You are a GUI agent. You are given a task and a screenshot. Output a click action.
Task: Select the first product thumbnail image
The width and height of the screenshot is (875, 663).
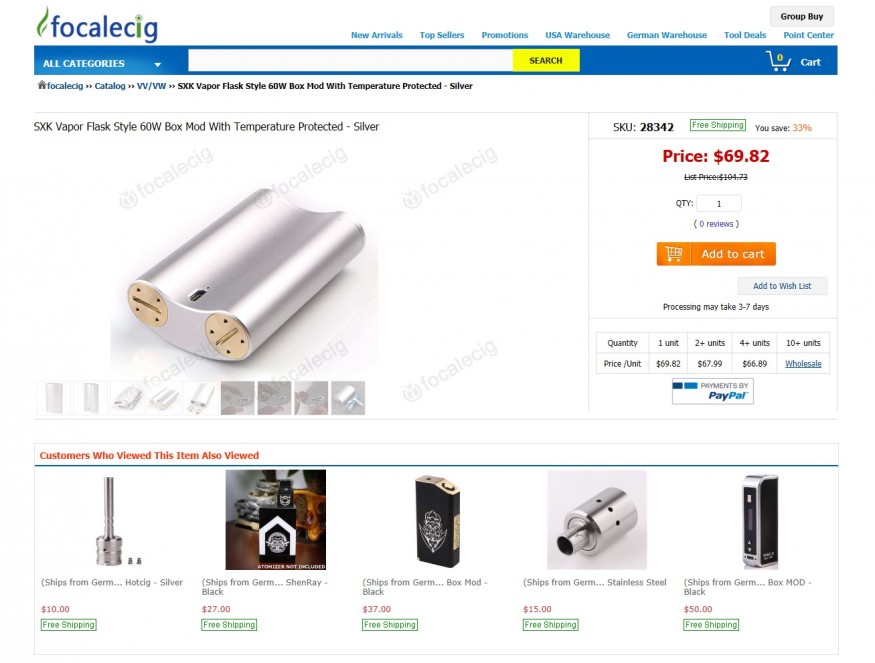tap(54, 398)
